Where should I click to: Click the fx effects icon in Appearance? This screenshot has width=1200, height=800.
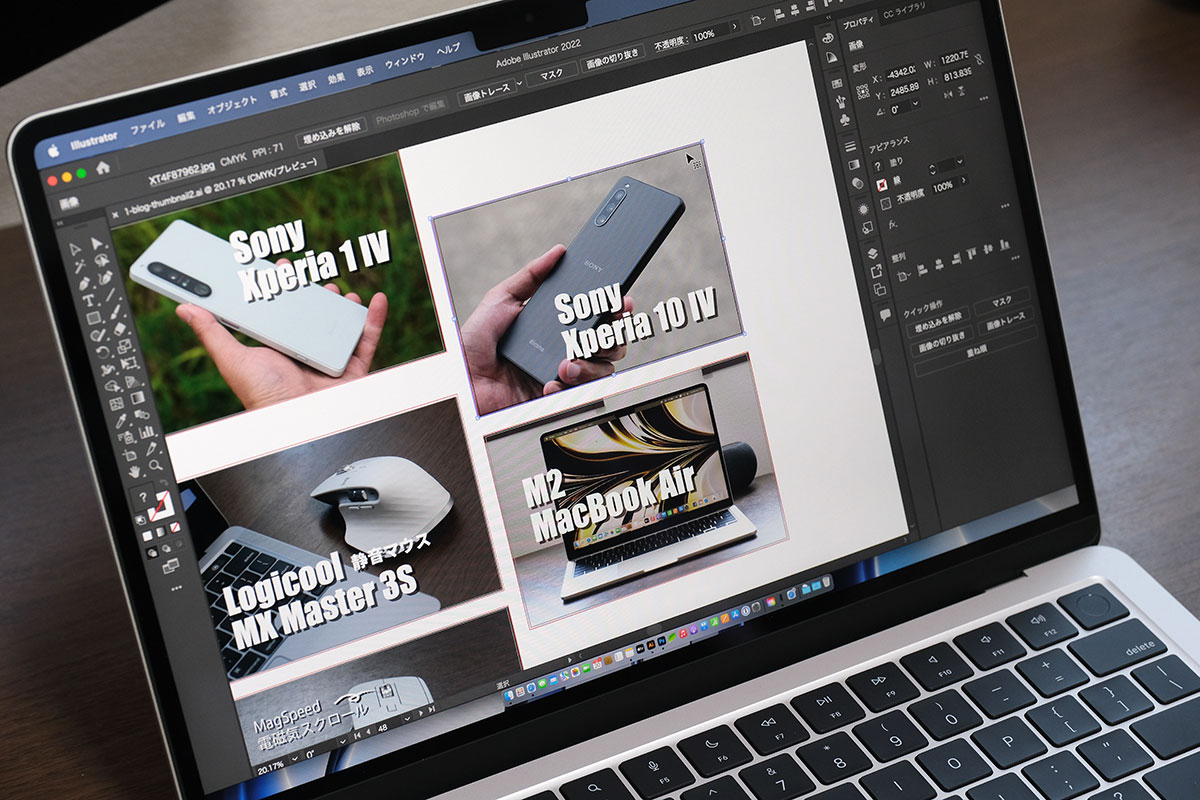coord(893,225)
